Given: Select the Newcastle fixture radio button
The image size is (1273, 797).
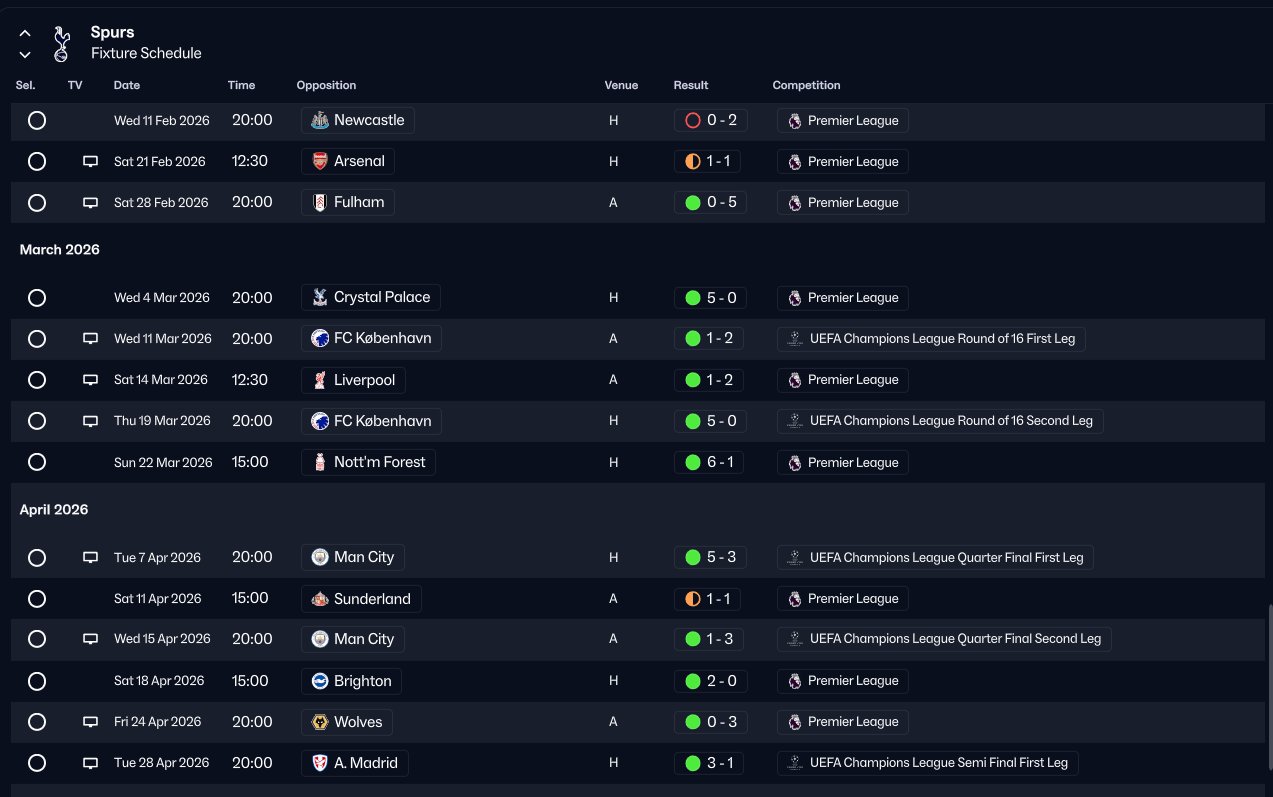Looking at the screenshot, I should [x=37, y=120].
